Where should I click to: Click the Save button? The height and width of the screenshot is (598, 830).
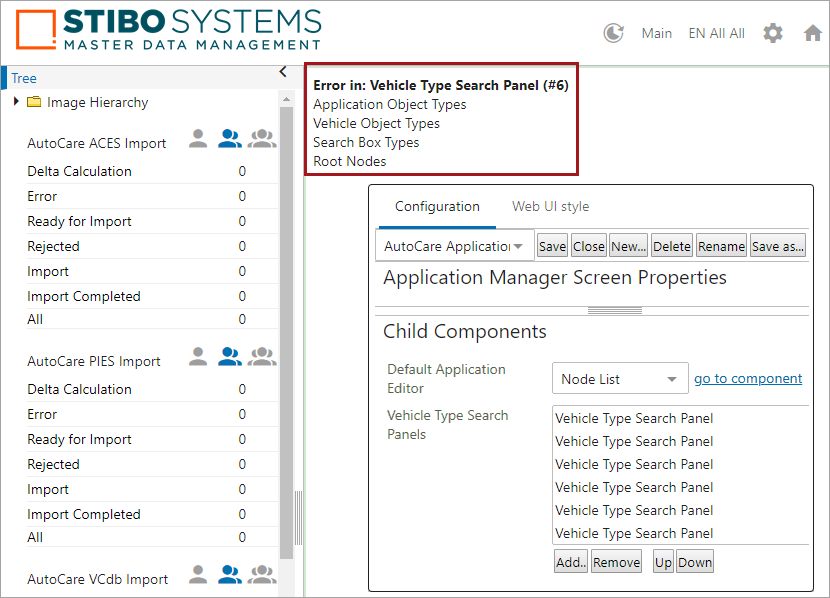click(552, 246)
